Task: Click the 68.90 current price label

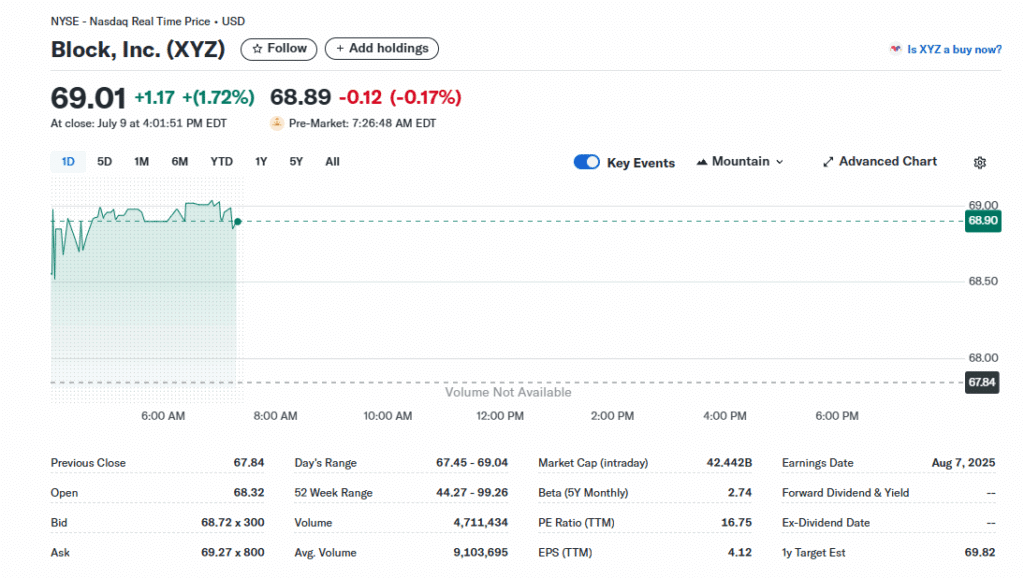Action: (982, 221)
